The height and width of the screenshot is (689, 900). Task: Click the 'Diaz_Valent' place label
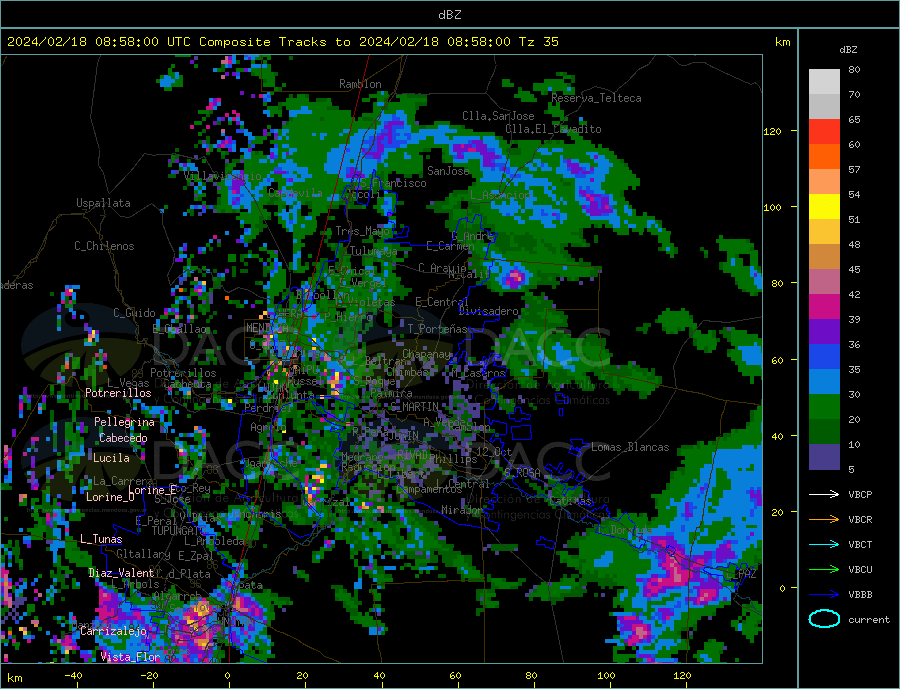pyautogui.click(x=121, y=573)
